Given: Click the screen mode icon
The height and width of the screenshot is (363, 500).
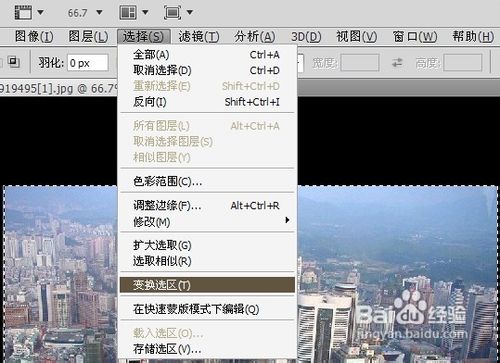Looking at the screenshot, I should (172, 13).
